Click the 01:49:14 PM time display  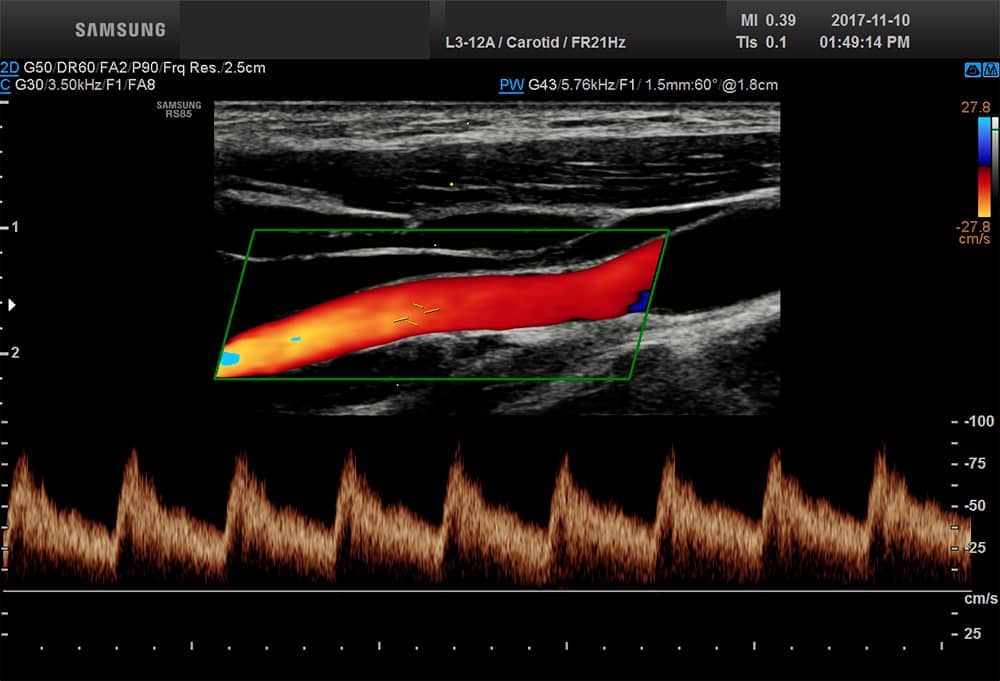pos(864,42)
